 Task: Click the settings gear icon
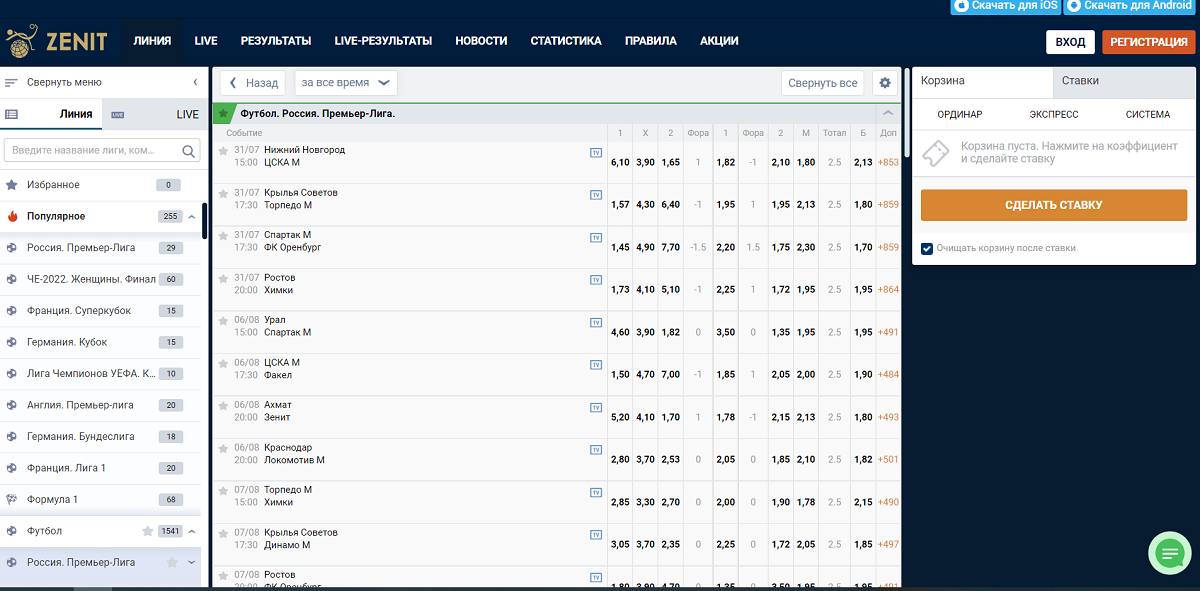point(884,83)
